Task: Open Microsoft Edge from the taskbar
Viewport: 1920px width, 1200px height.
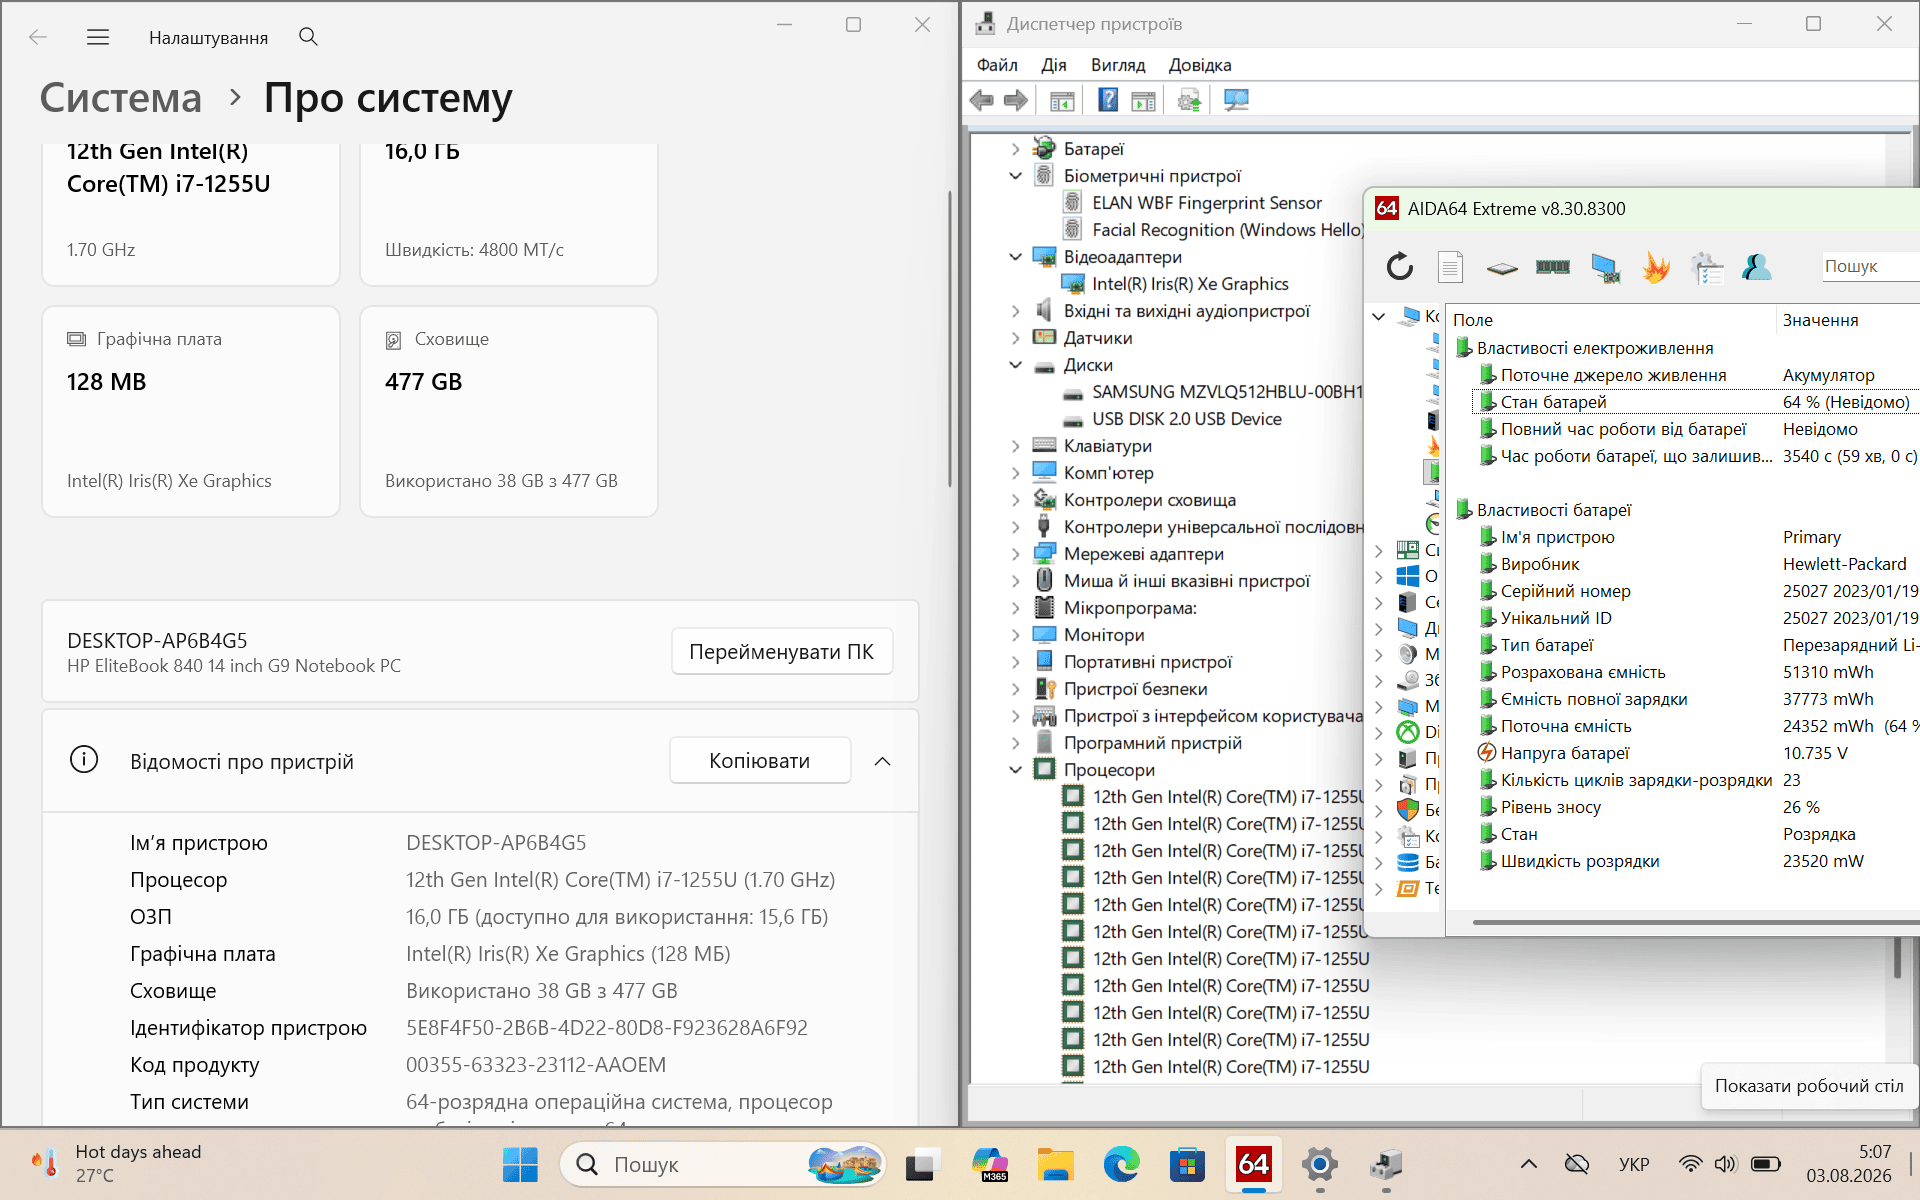Action: pyautogui.click(x=1121, y=1164)
